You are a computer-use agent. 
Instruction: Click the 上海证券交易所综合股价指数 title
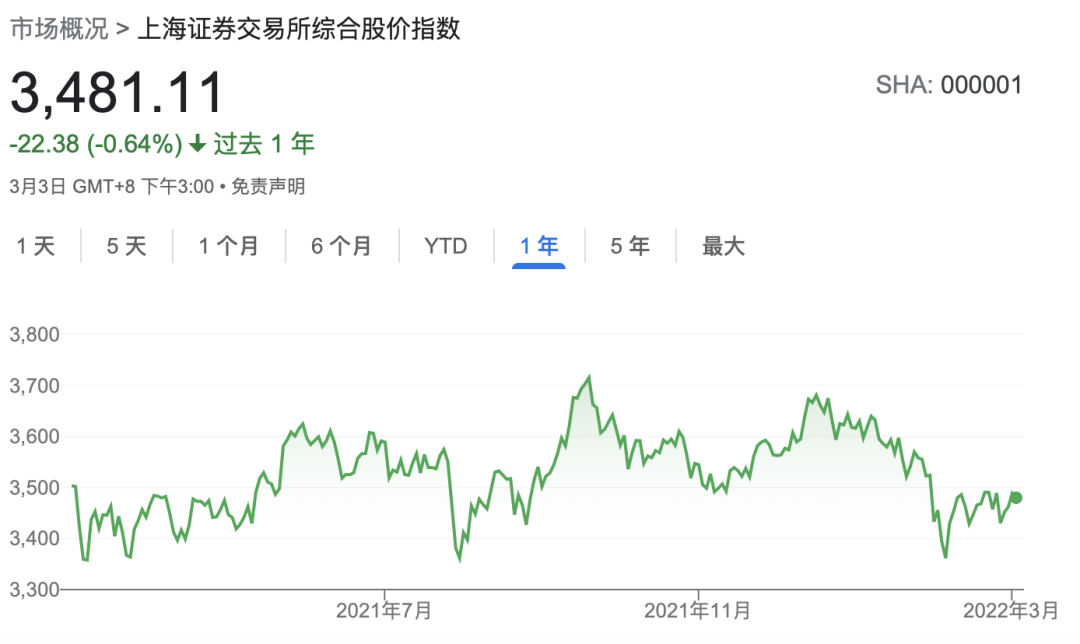[299, 29]
